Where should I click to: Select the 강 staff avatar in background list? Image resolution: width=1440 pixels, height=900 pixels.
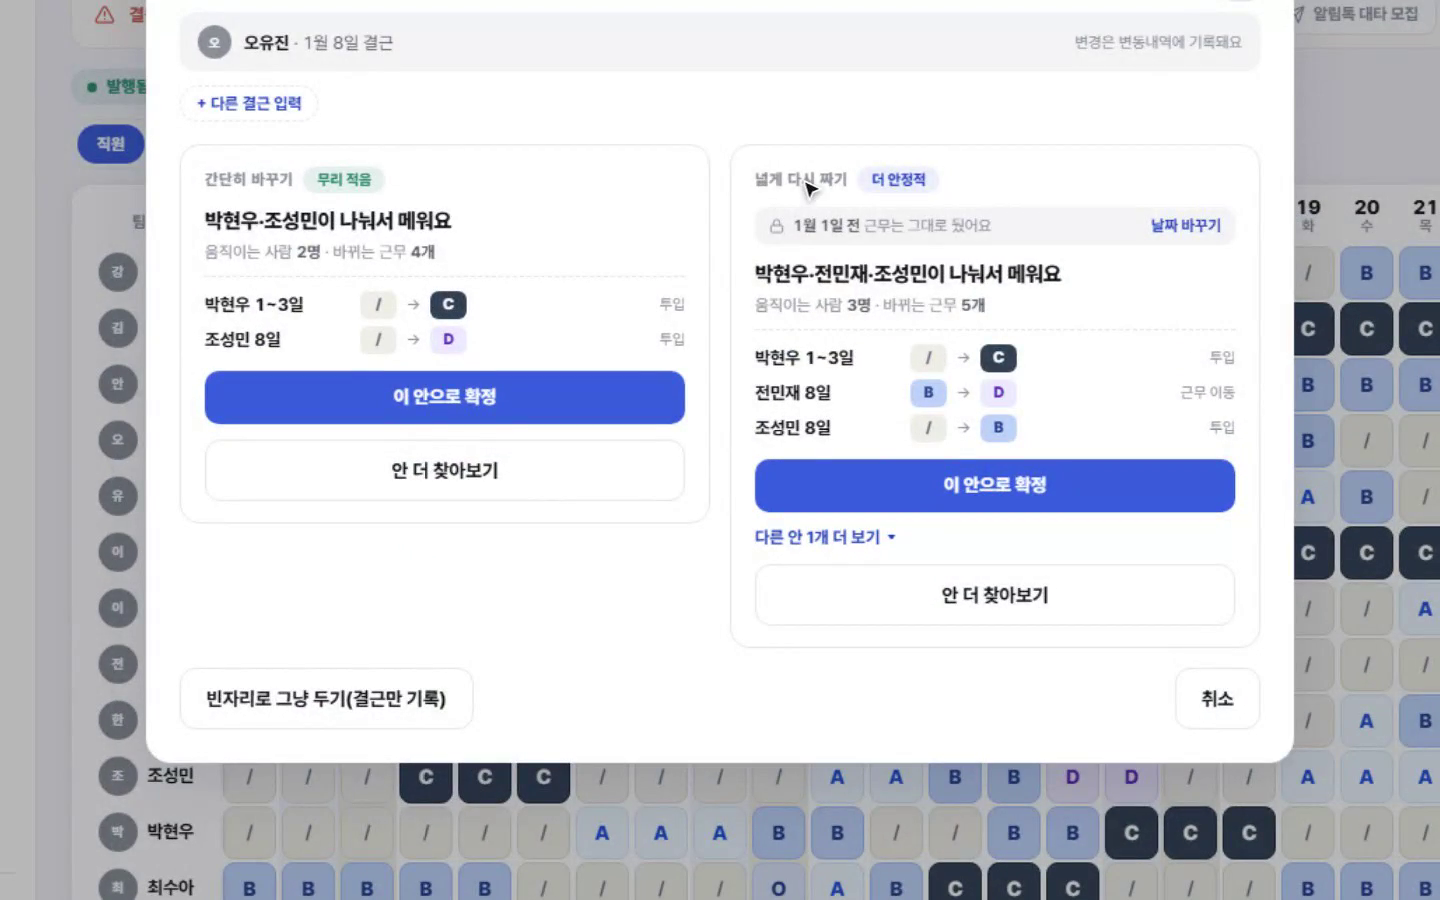point(117,272)
